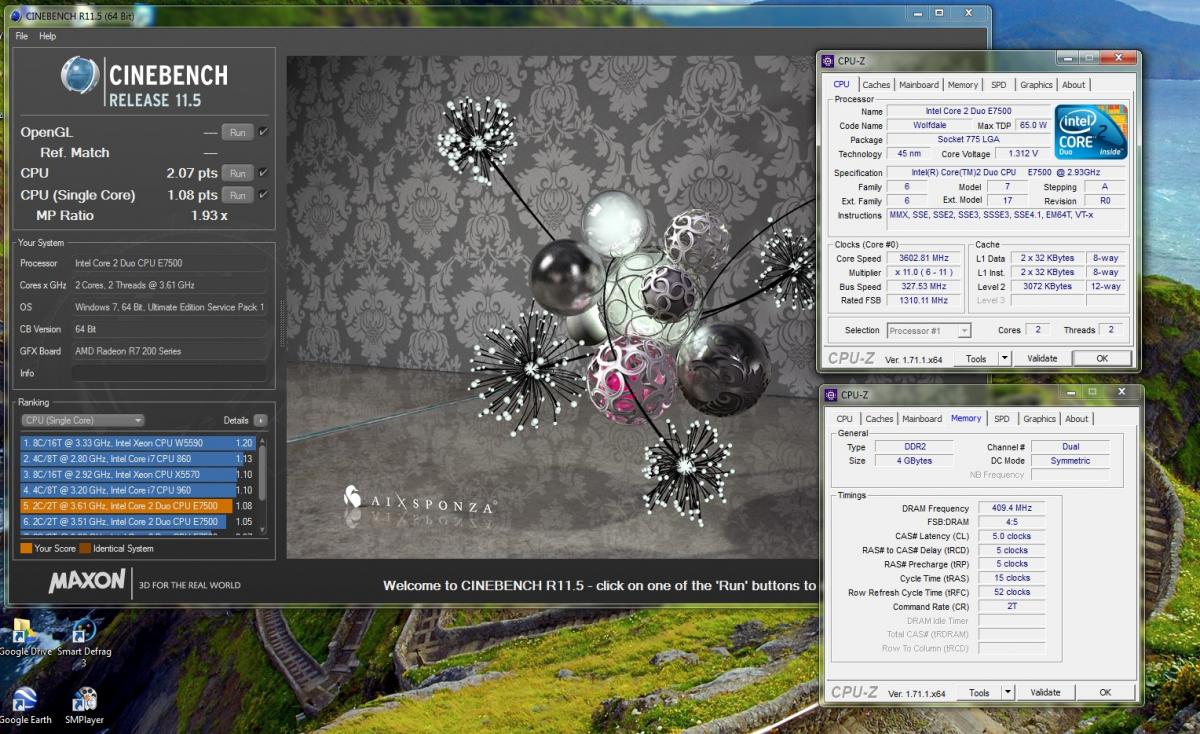This screenshot has width=1200, height=734.
Task: Open Graphics tab in lower CPU-Z window
Action: [x=1039, y=419]
